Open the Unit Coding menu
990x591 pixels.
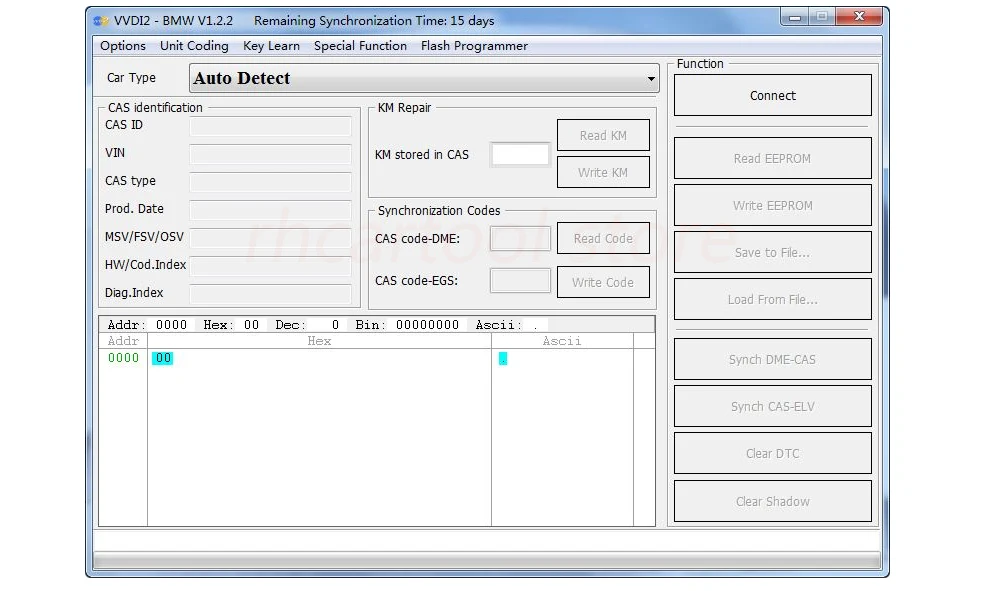point(194,46)
